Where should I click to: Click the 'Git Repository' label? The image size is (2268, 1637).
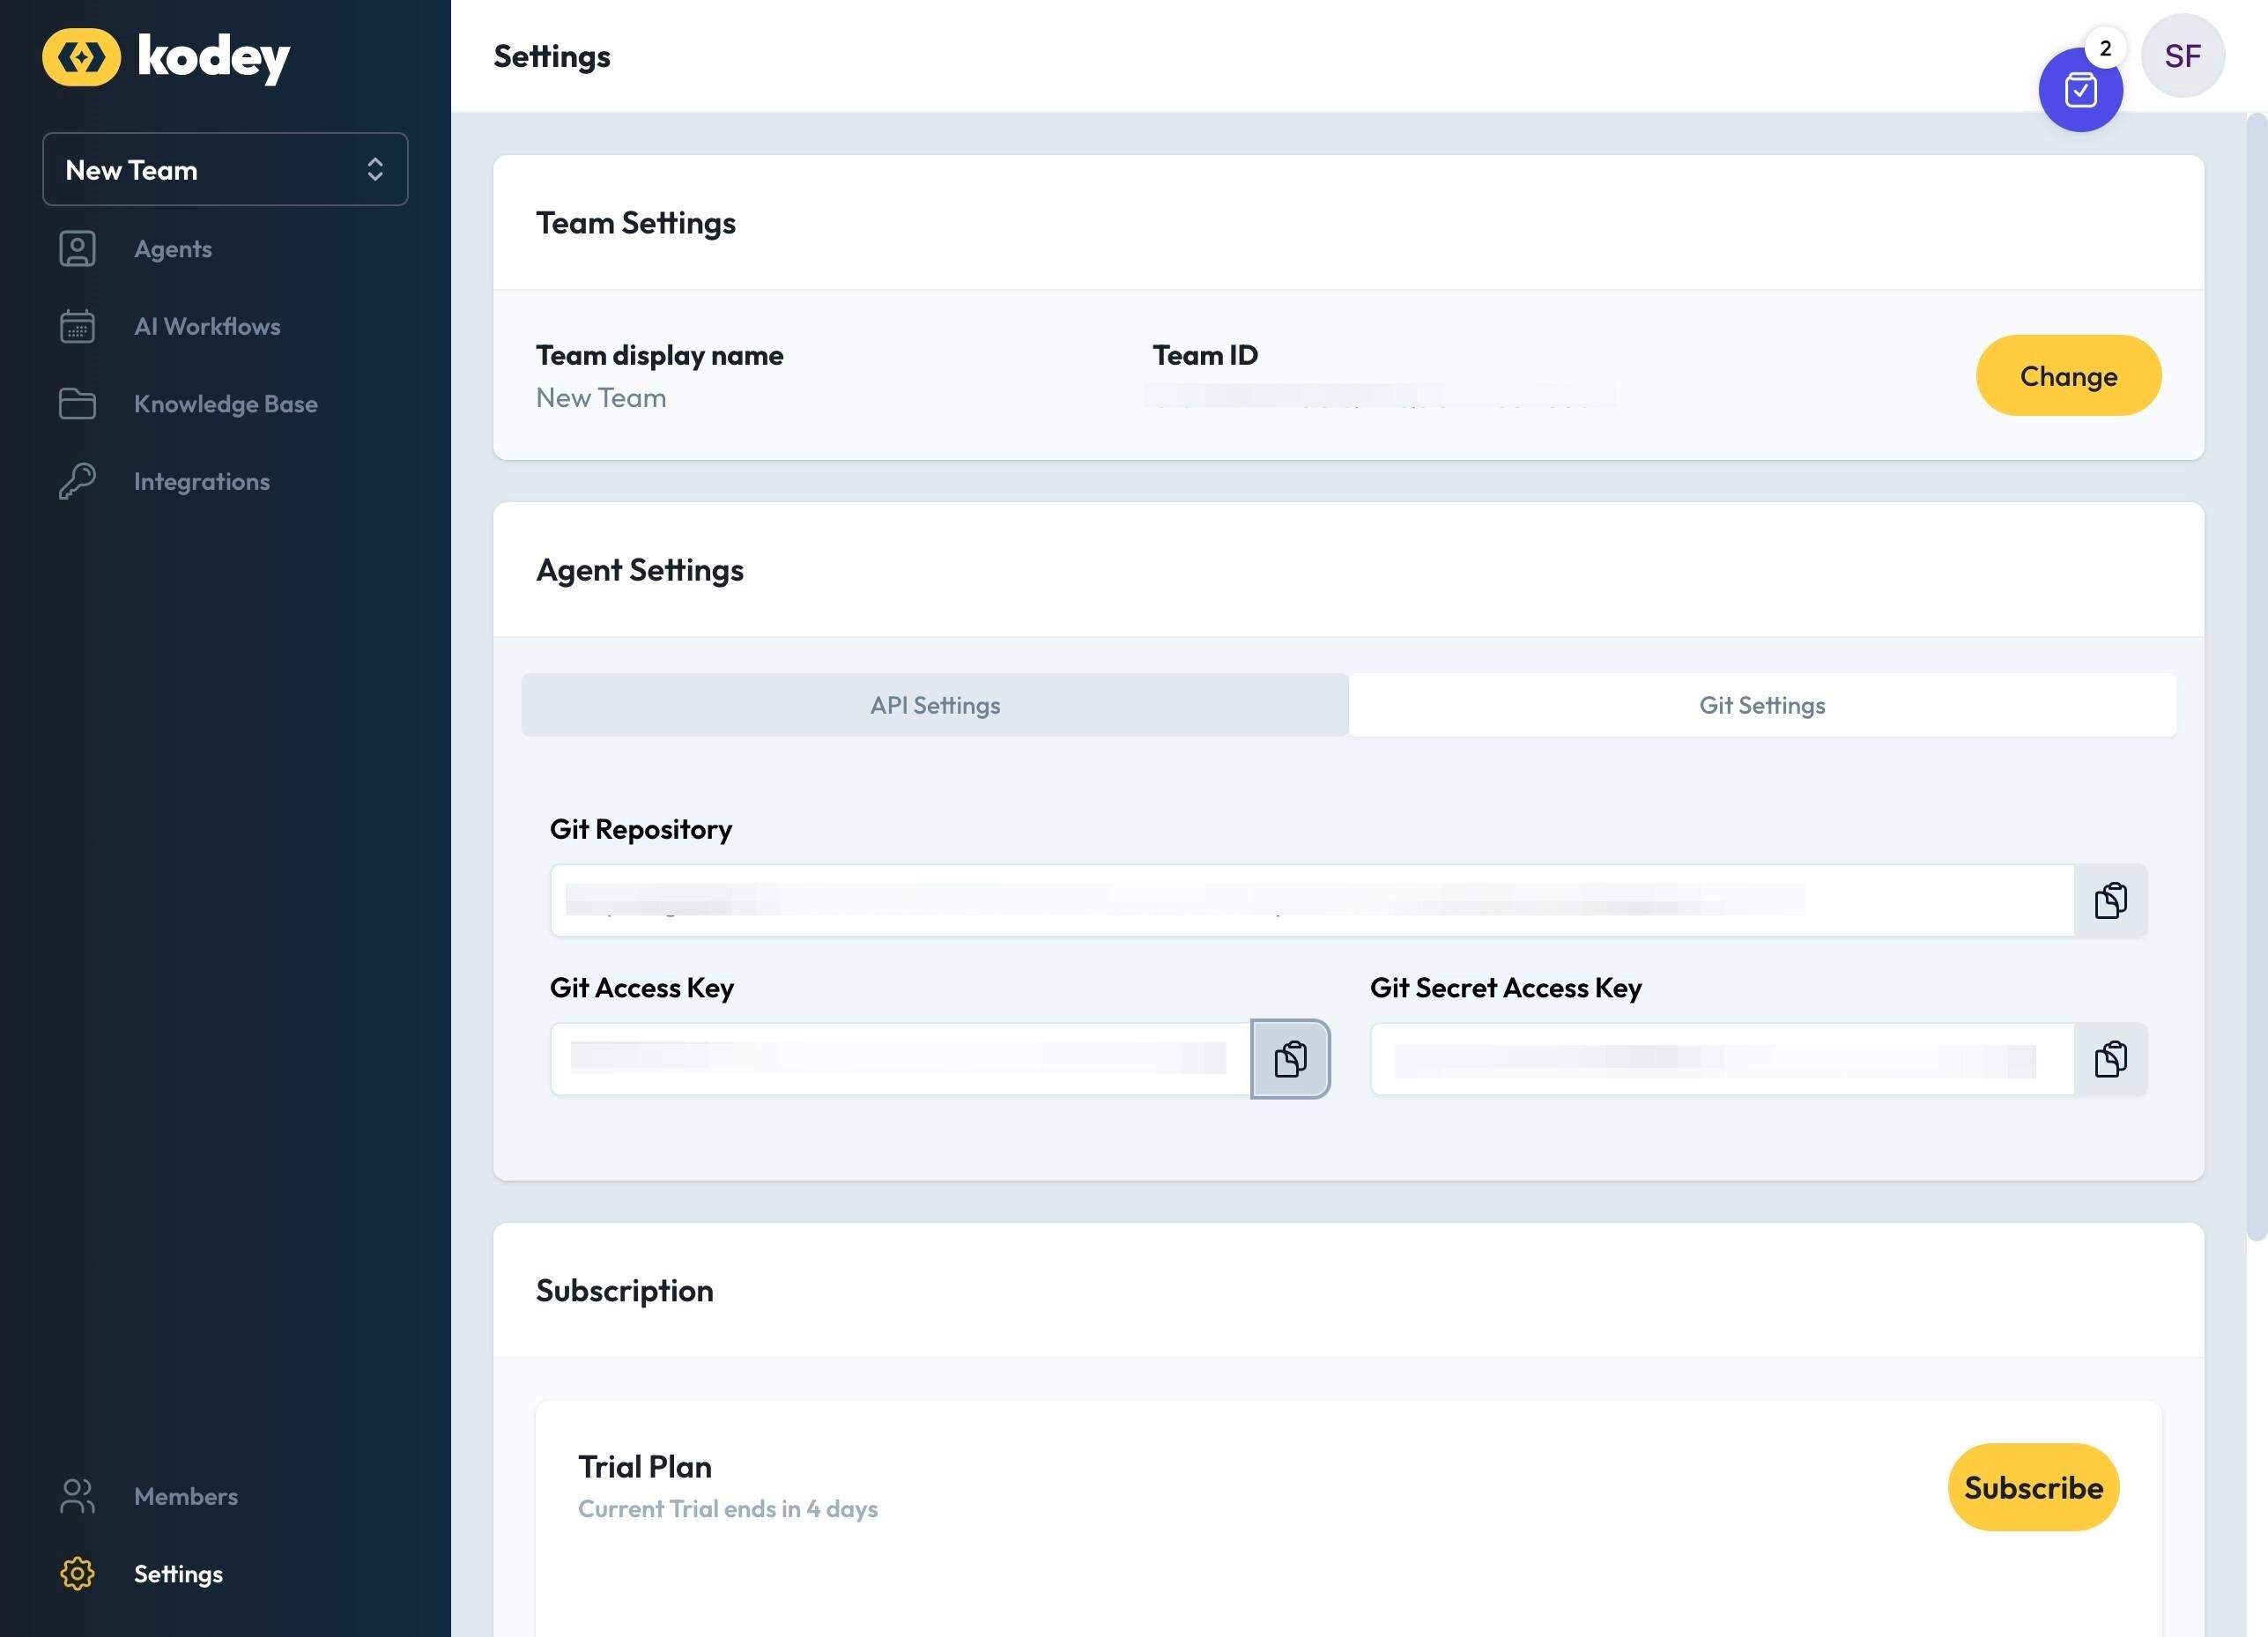(x=641, y=830)
